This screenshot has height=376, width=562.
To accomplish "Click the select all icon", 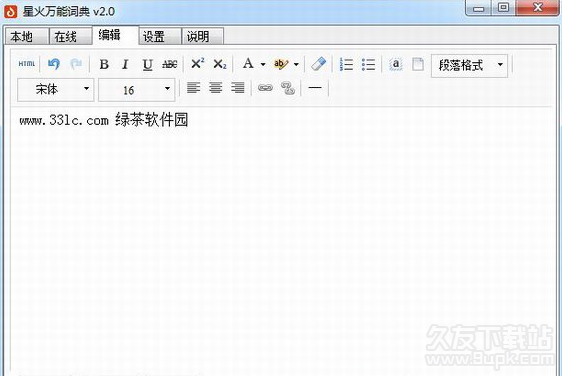I will (396, 65).
